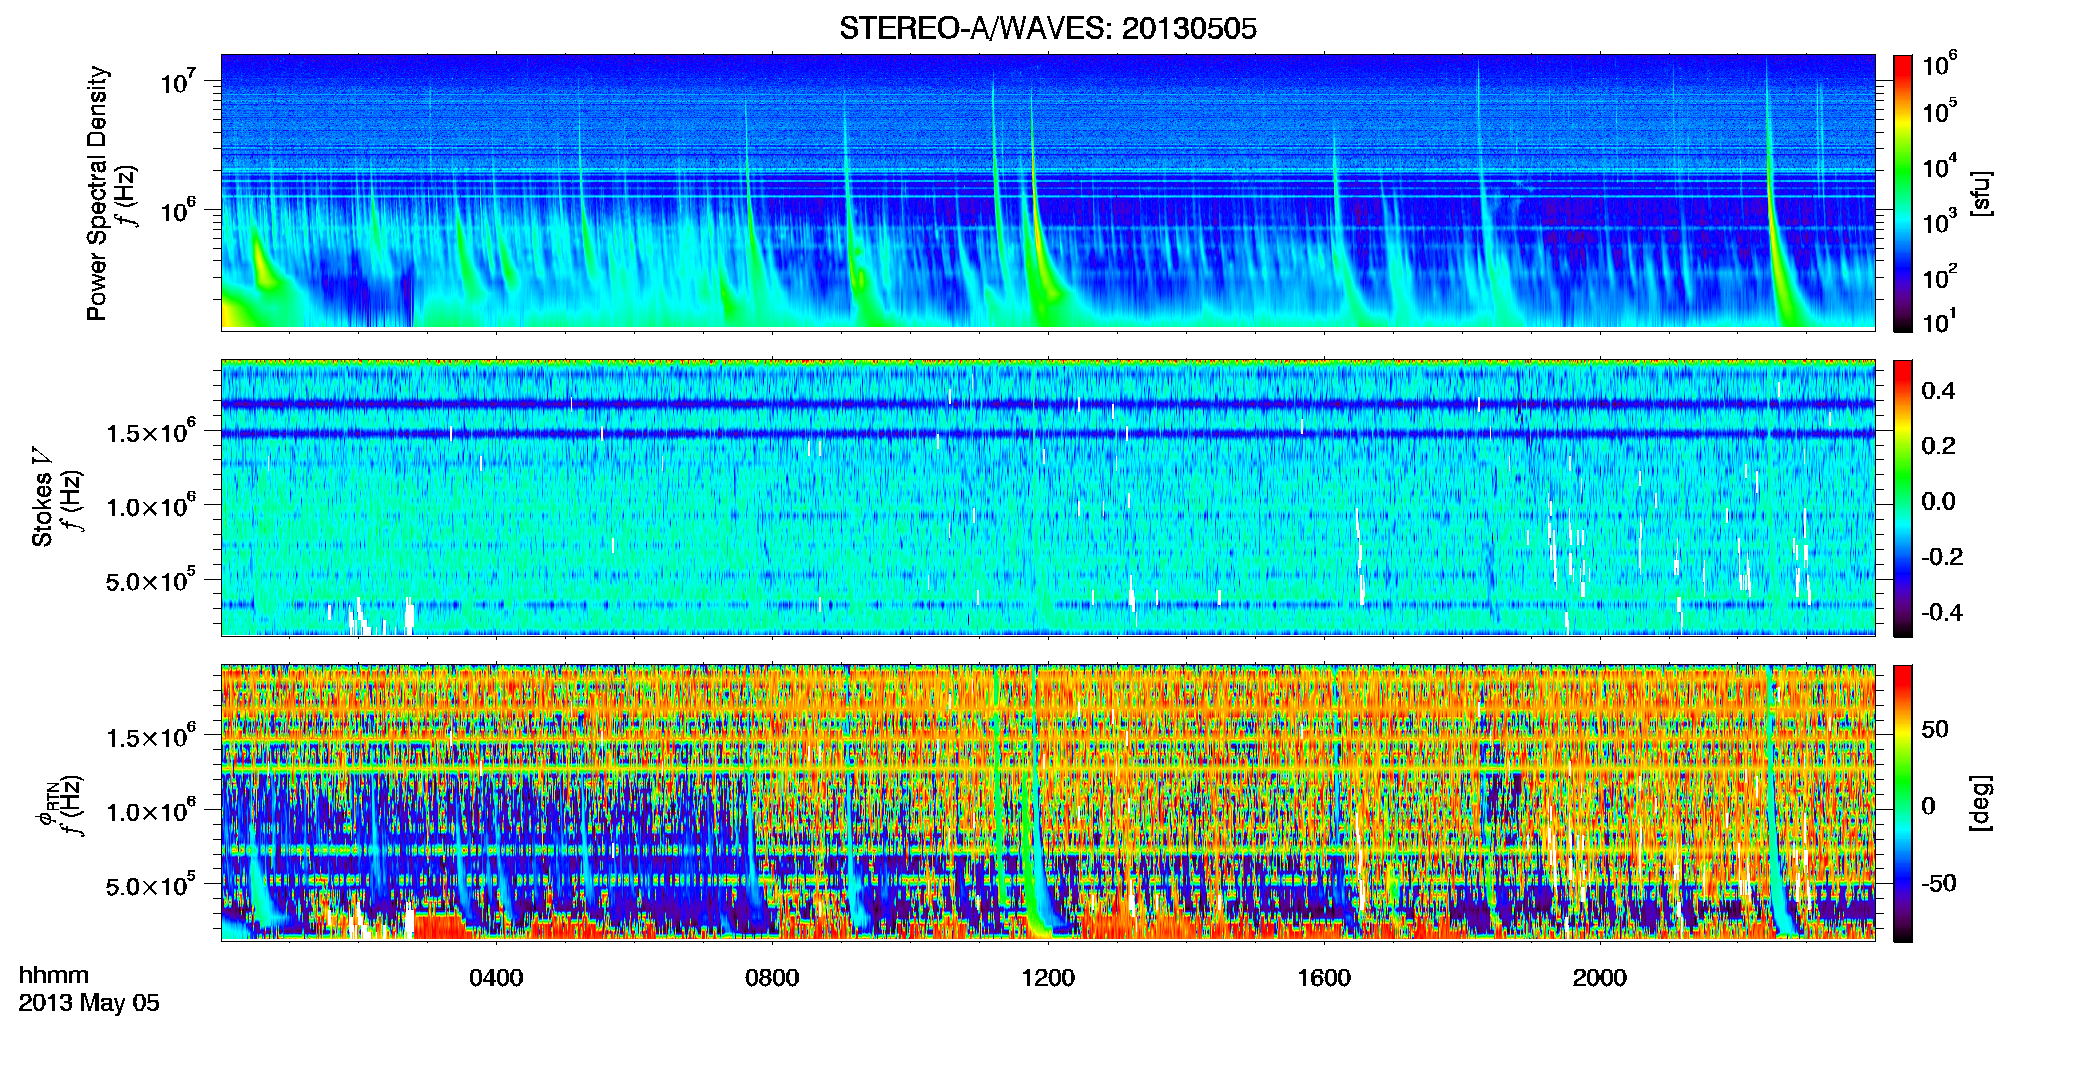Click the 2013 May 05 date label

click(x=89, y=1003)
